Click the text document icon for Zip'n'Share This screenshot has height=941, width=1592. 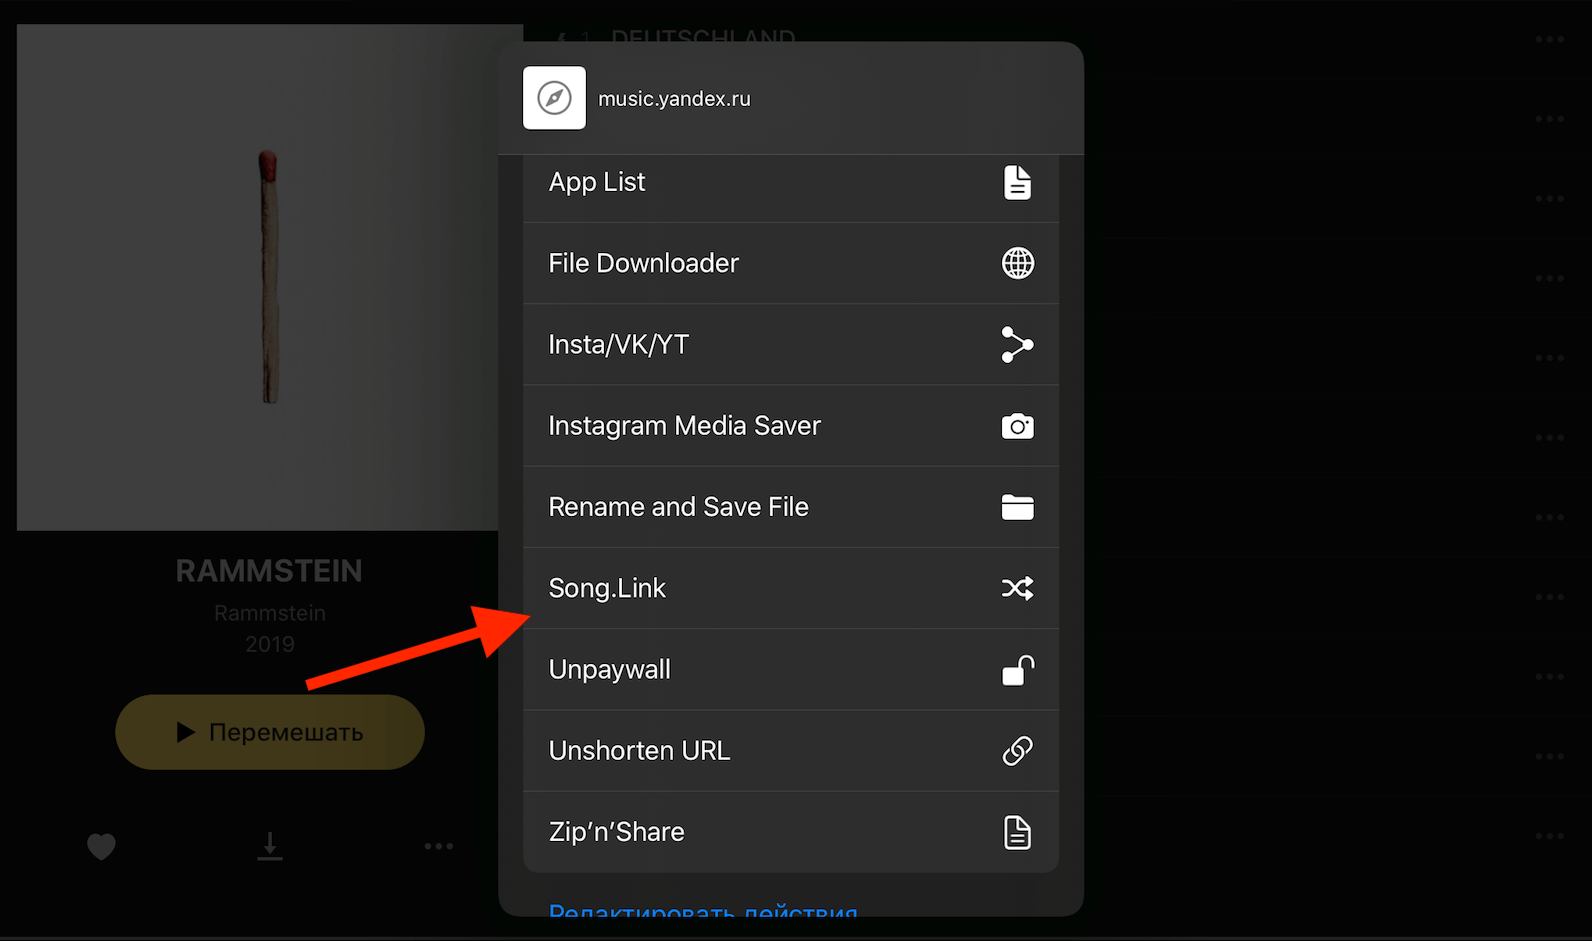(x=1017, y=832)
